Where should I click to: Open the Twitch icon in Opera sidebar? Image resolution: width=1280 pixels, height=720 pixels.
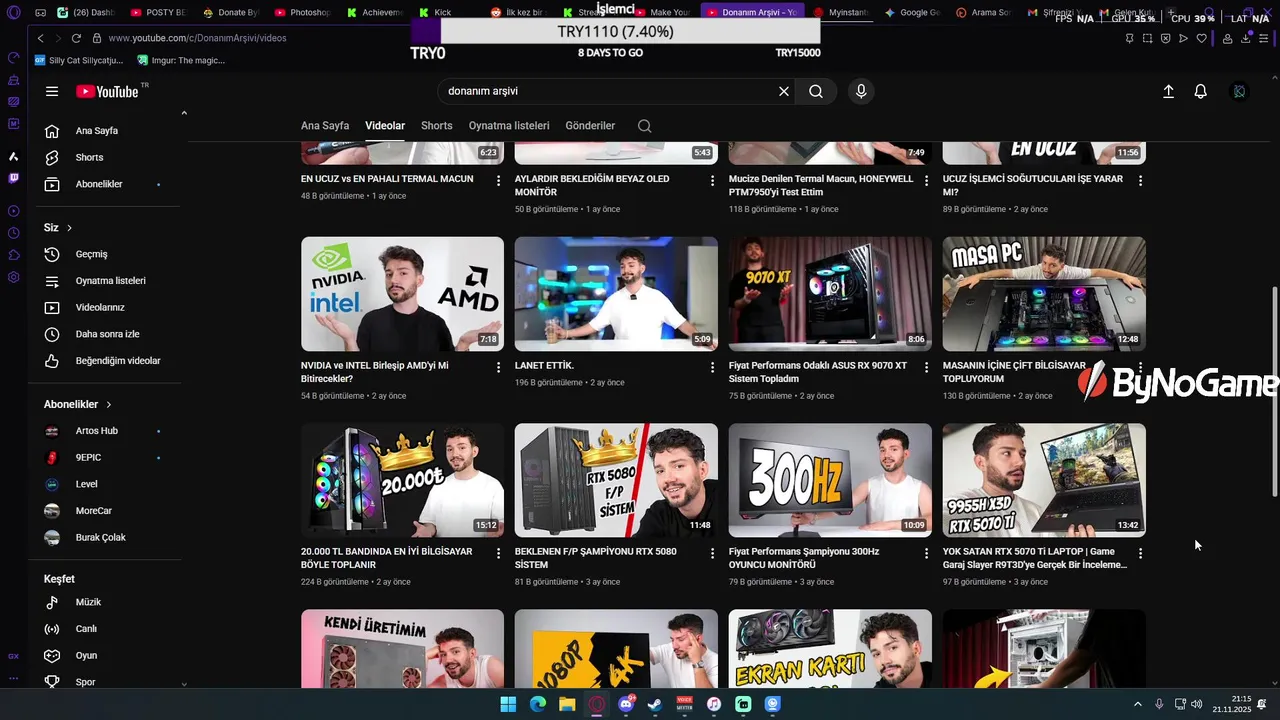pos(13,178)
